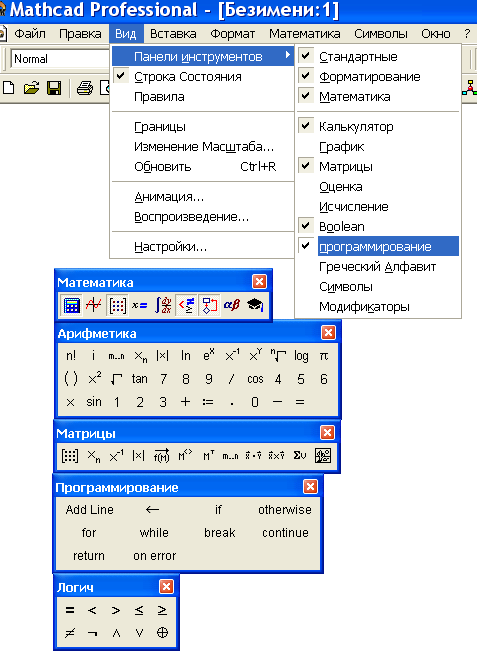The height and width of the screenshot is (656, 477).
Task: Close the Логич panel
Action: tap(167, 587)
